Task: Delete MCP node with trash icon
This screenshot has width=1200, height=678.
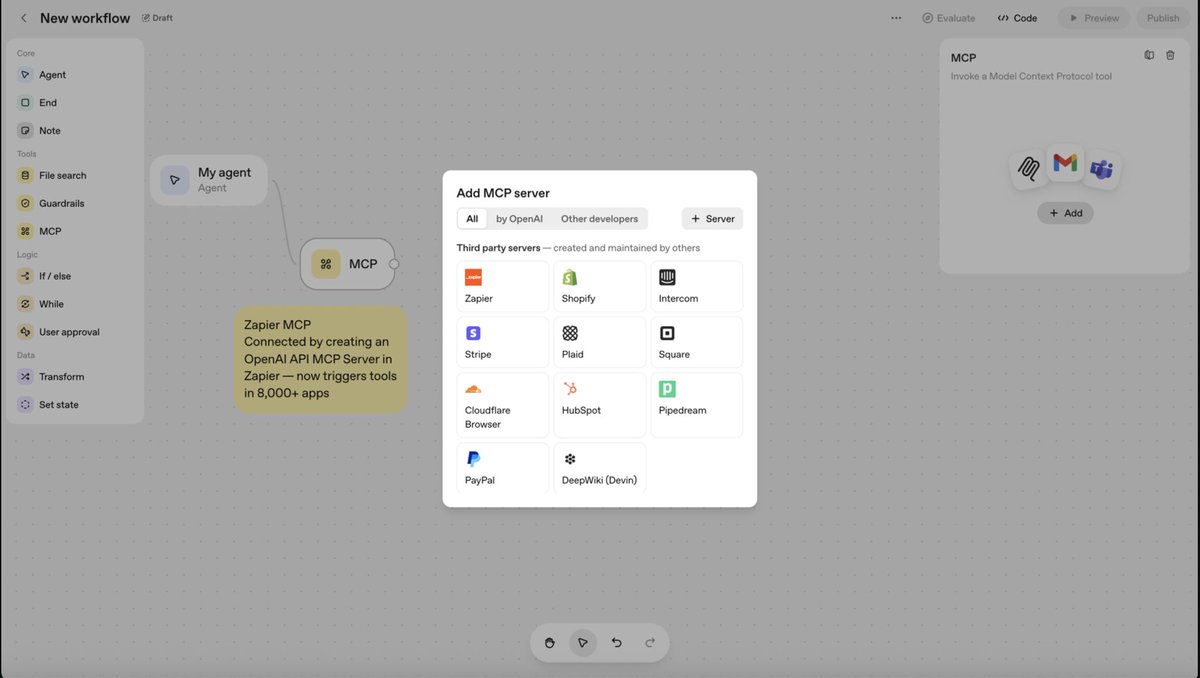Action: 1171,56
